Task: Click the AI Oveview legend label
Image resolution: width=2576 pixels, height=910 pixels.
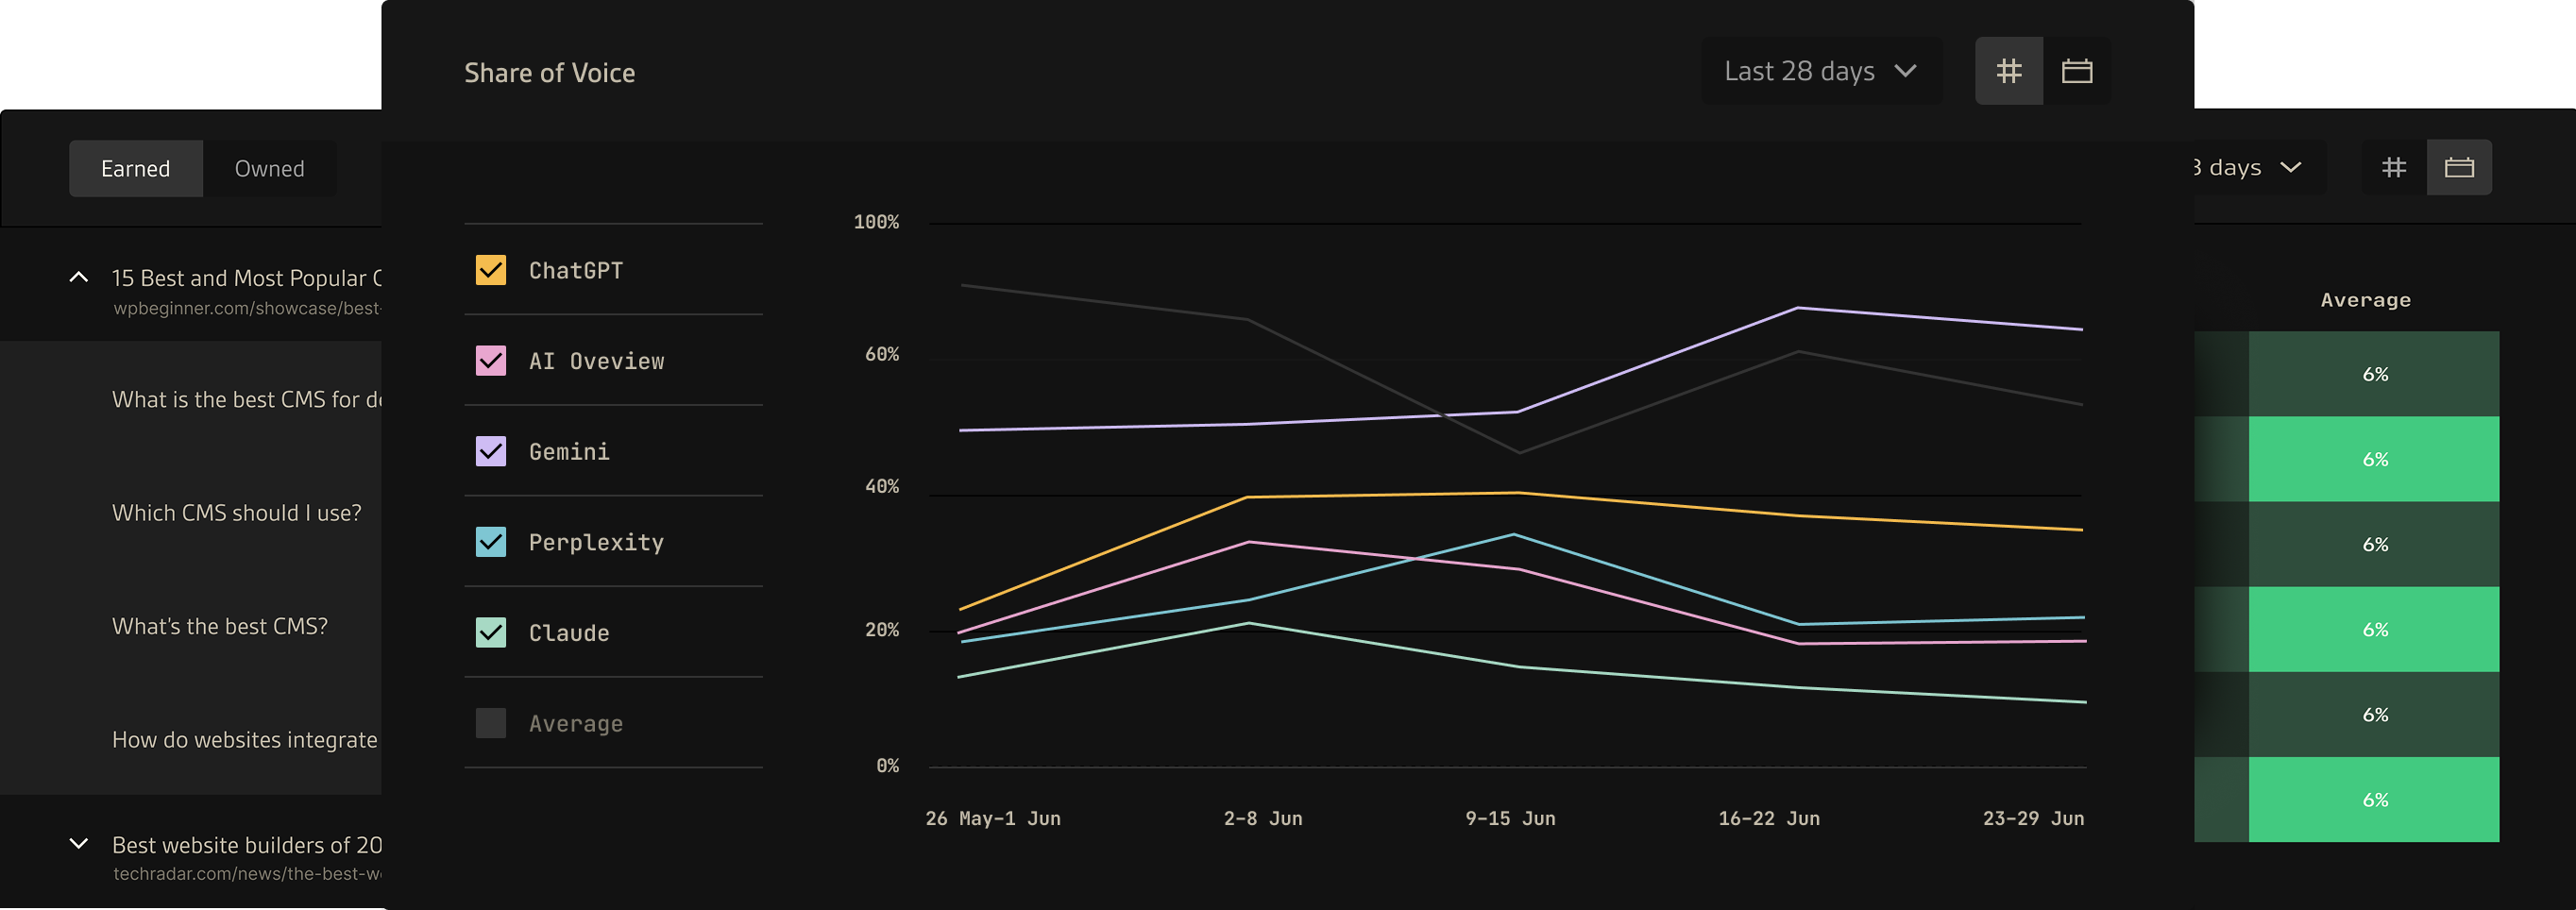Action: (596, 361)
